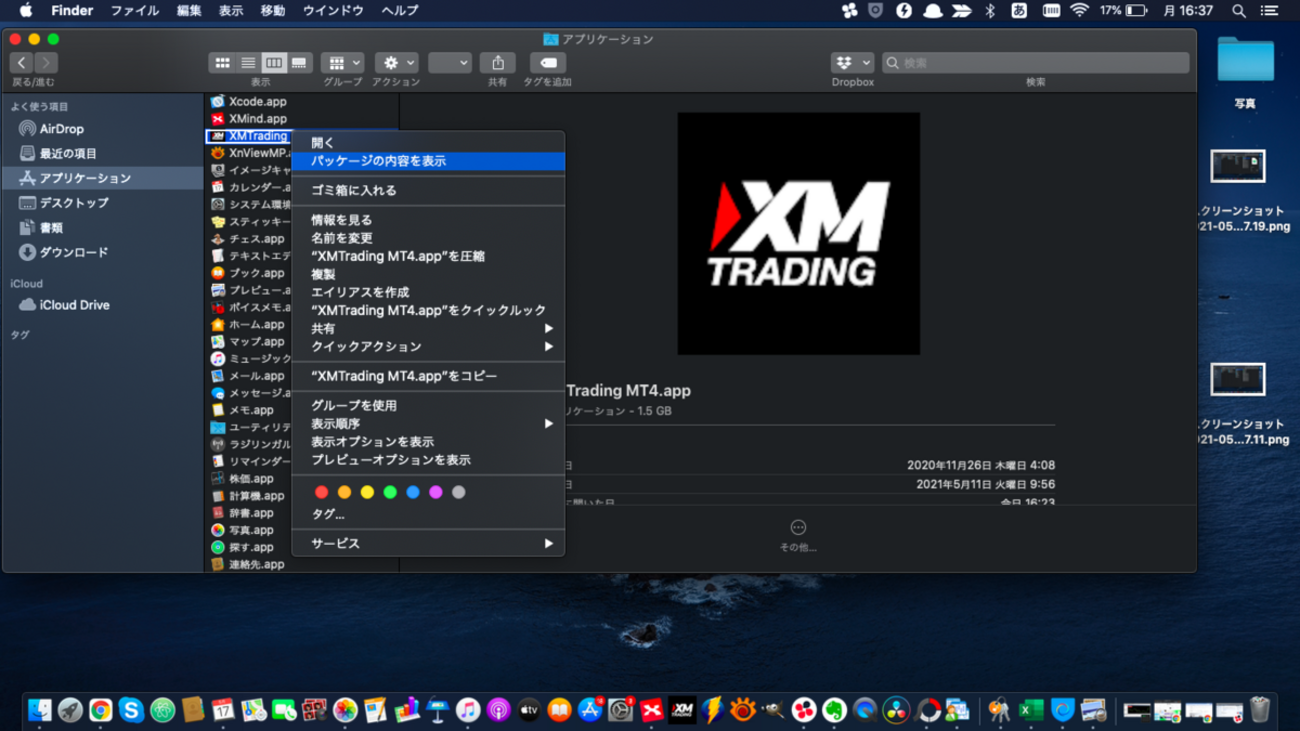This screenshot has width=1300, height=731.
Task: Click その他... below the XMTrading file info
Action: [x=797, y=536]
